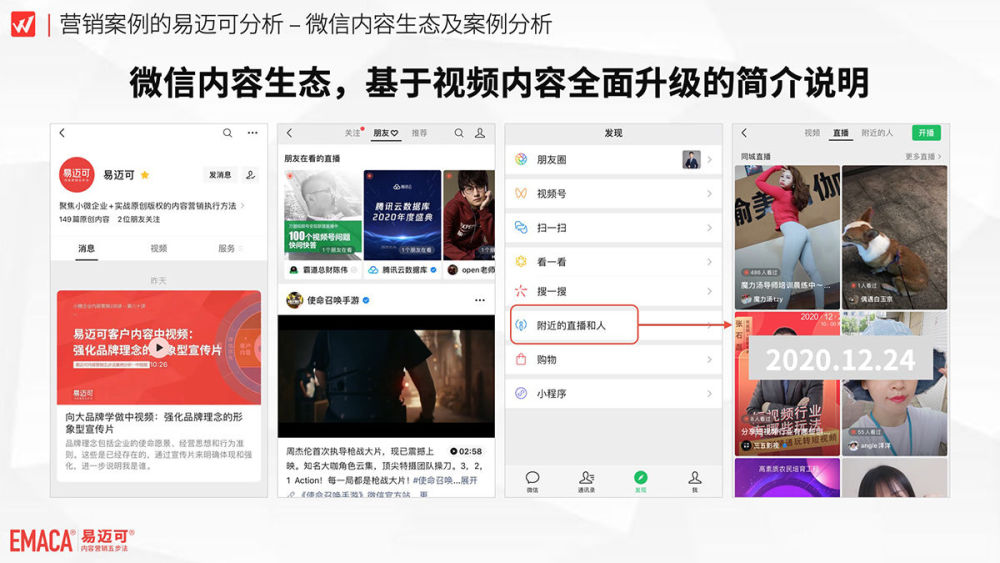1000x563 pixels.
Task: Click the 发消息 button
Action: [x=220, y=175]
